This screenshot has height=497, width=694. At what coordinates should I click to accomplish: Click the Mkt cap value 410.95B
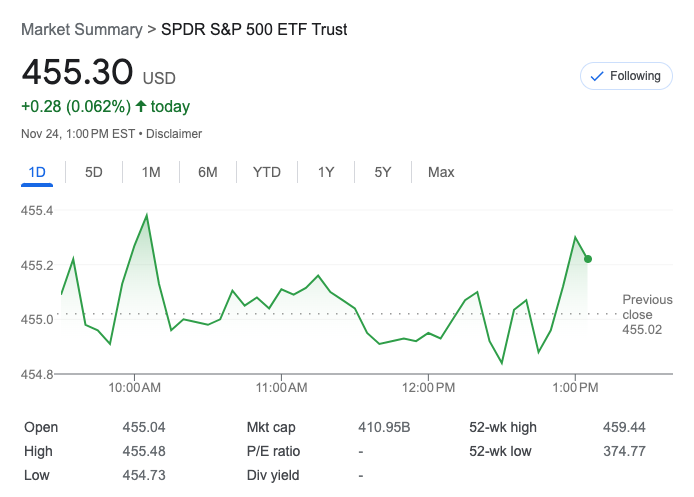(x=384, y=428)
